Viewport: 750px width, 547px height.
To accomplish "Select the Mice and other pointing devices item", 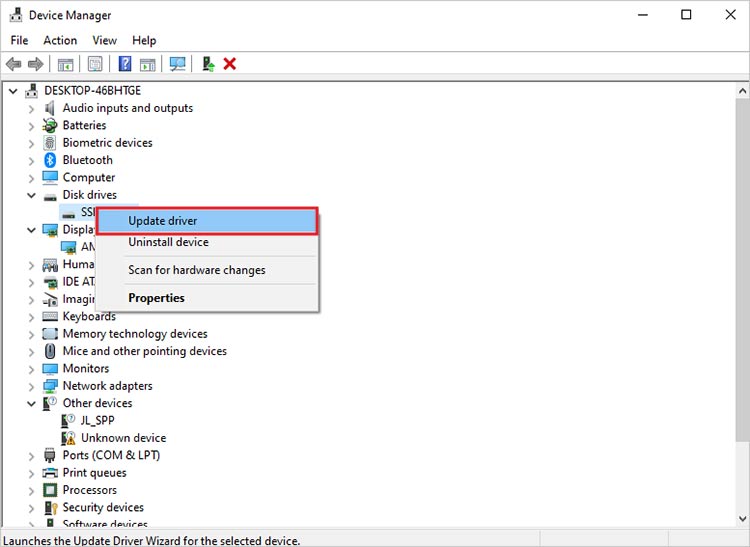I will coord(144,351).
